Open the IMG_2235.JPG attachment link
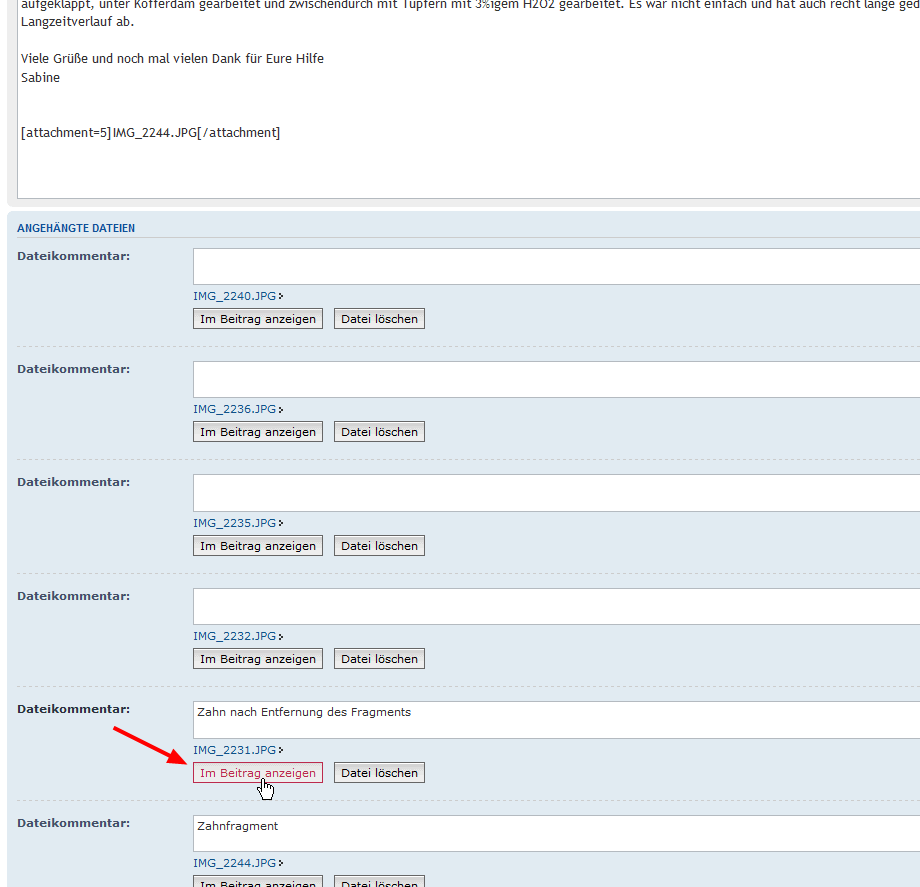 click(235, 523)
